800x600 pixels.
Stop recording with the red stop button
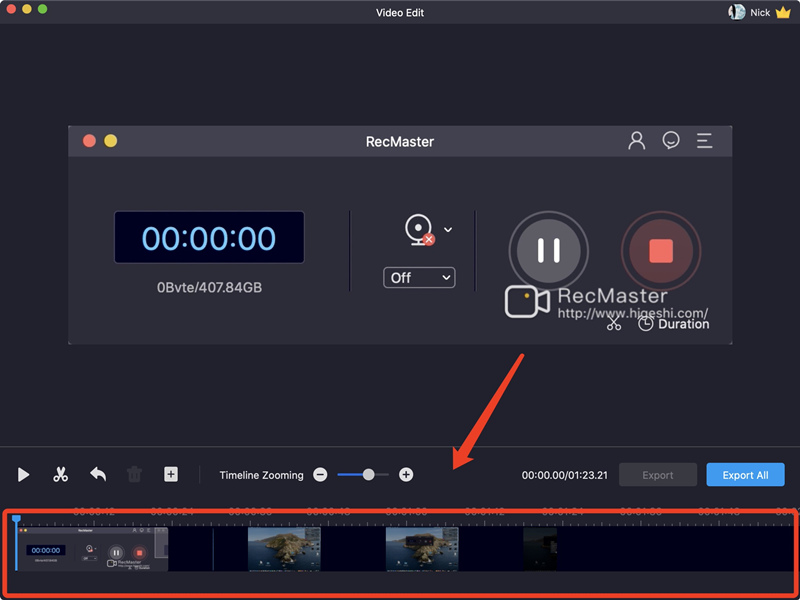pyautogui.click(x=661, y=251)
